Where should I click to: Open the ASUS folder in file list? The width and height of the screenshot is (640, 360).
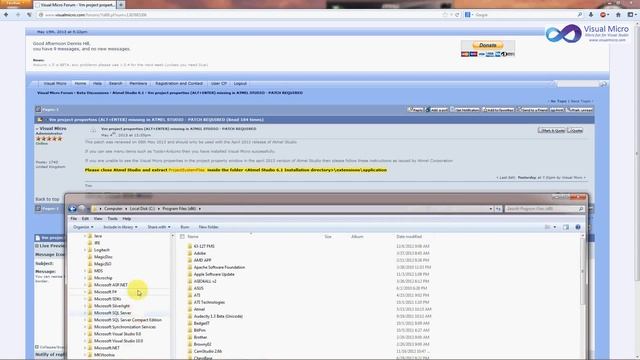point(198,288)
